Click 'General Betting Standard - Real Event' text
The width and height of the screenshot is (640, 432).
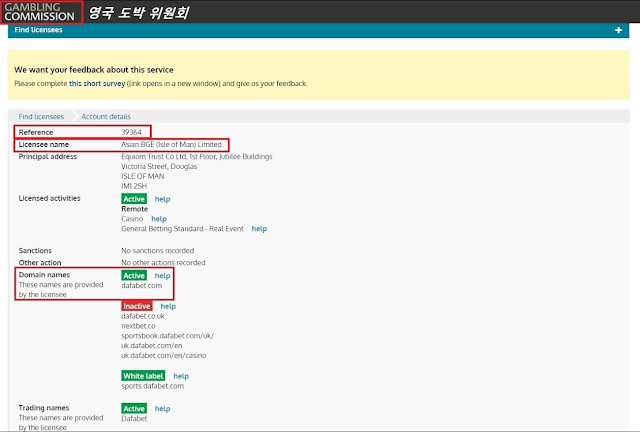coord(182,229)
